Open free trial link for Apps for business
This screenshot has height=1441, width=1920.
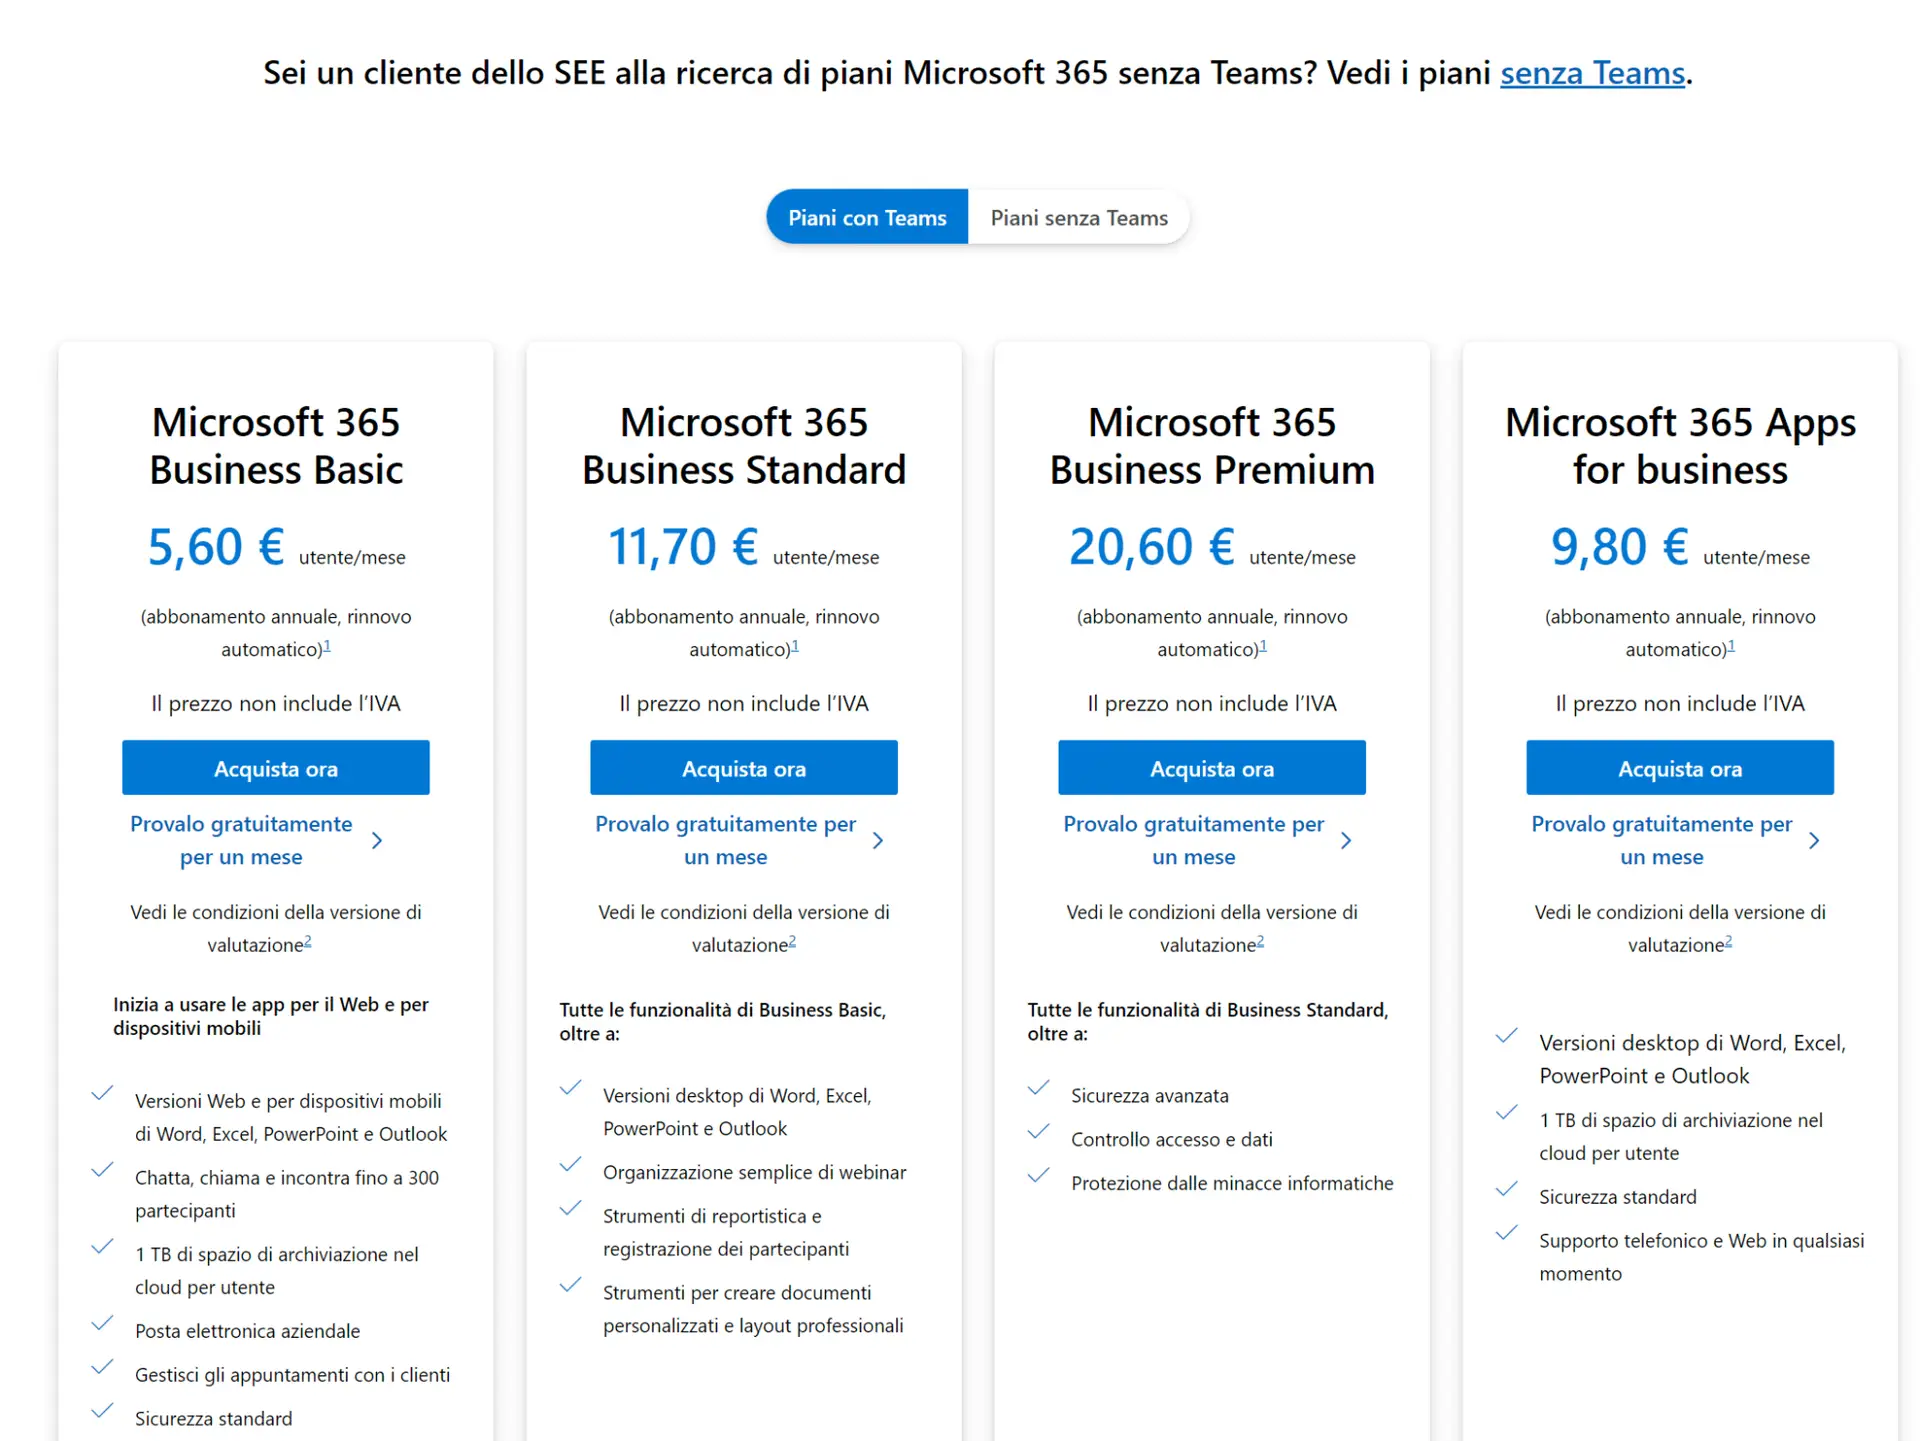1662,840
